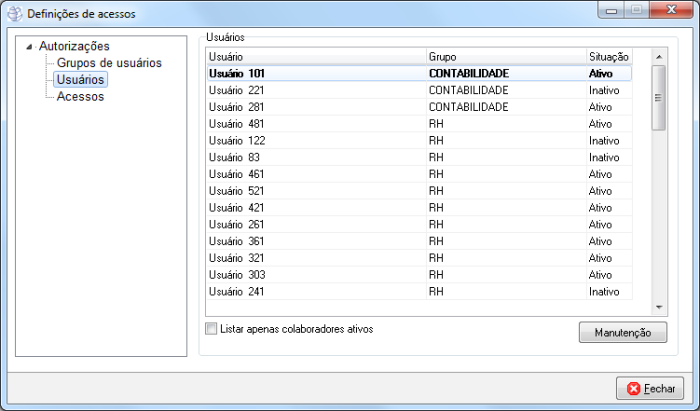This screenshot has height=411, width=700.
Task: Sort by Grupo column header
Action: pos(505,57)
